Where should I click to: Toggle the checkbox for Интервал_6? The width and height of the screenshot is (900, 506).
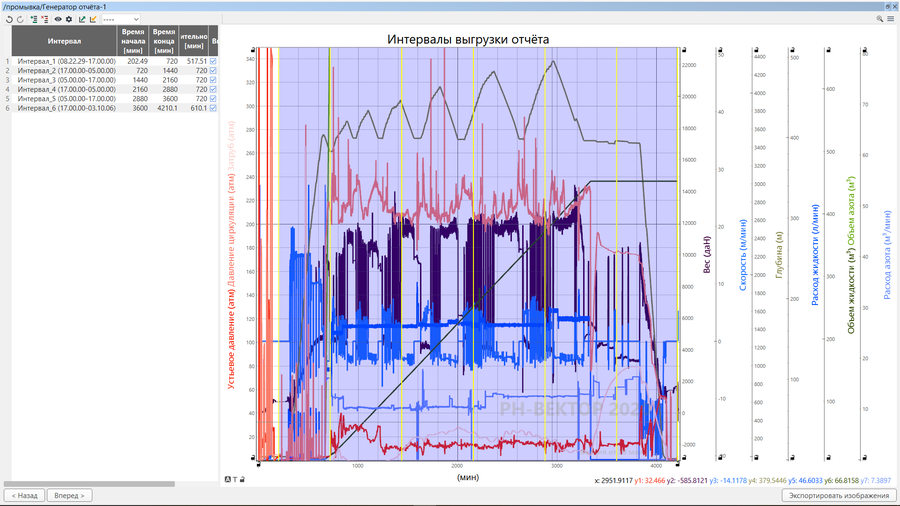pyautogui.click(x=213, y=108)
